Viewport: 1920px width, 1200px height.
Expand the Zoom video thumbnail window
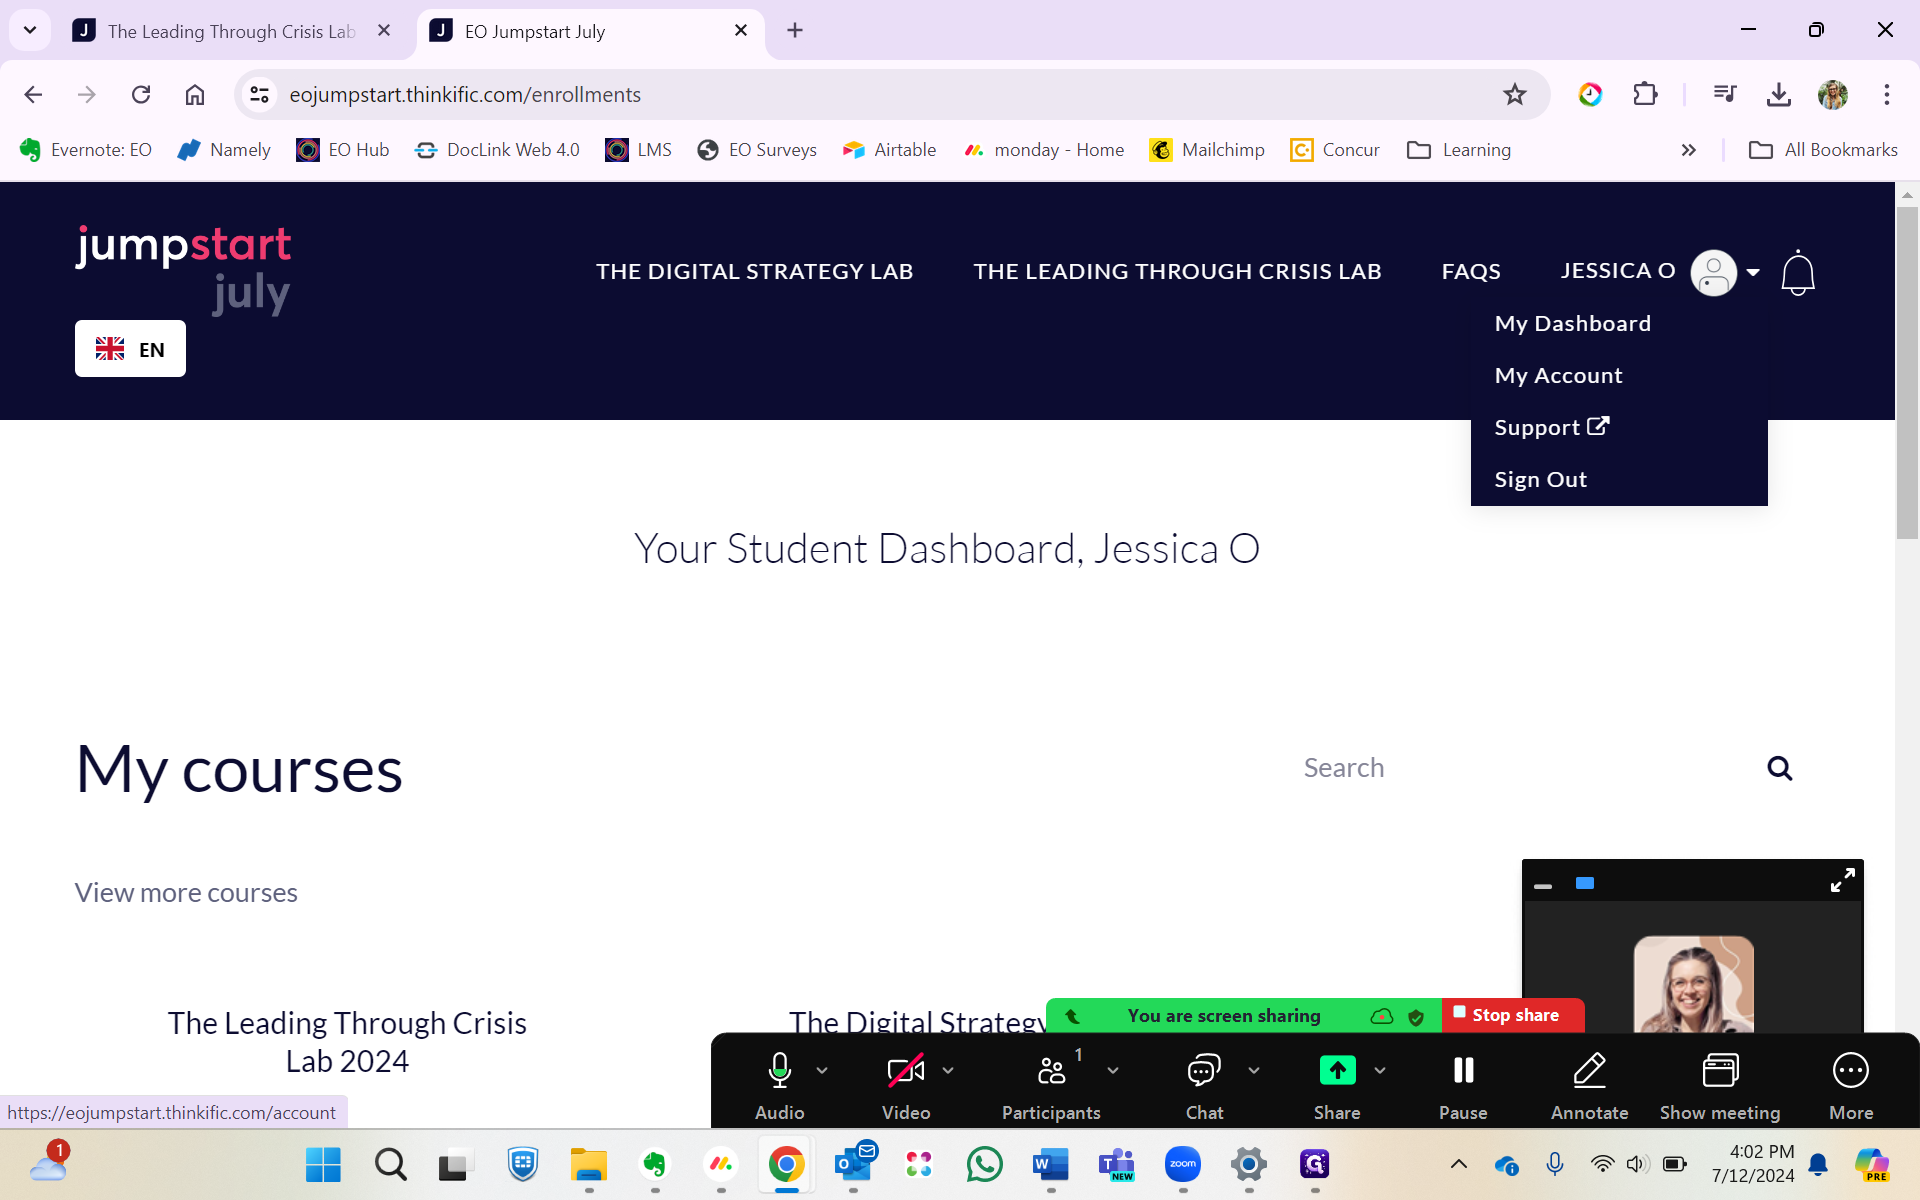1842,880
